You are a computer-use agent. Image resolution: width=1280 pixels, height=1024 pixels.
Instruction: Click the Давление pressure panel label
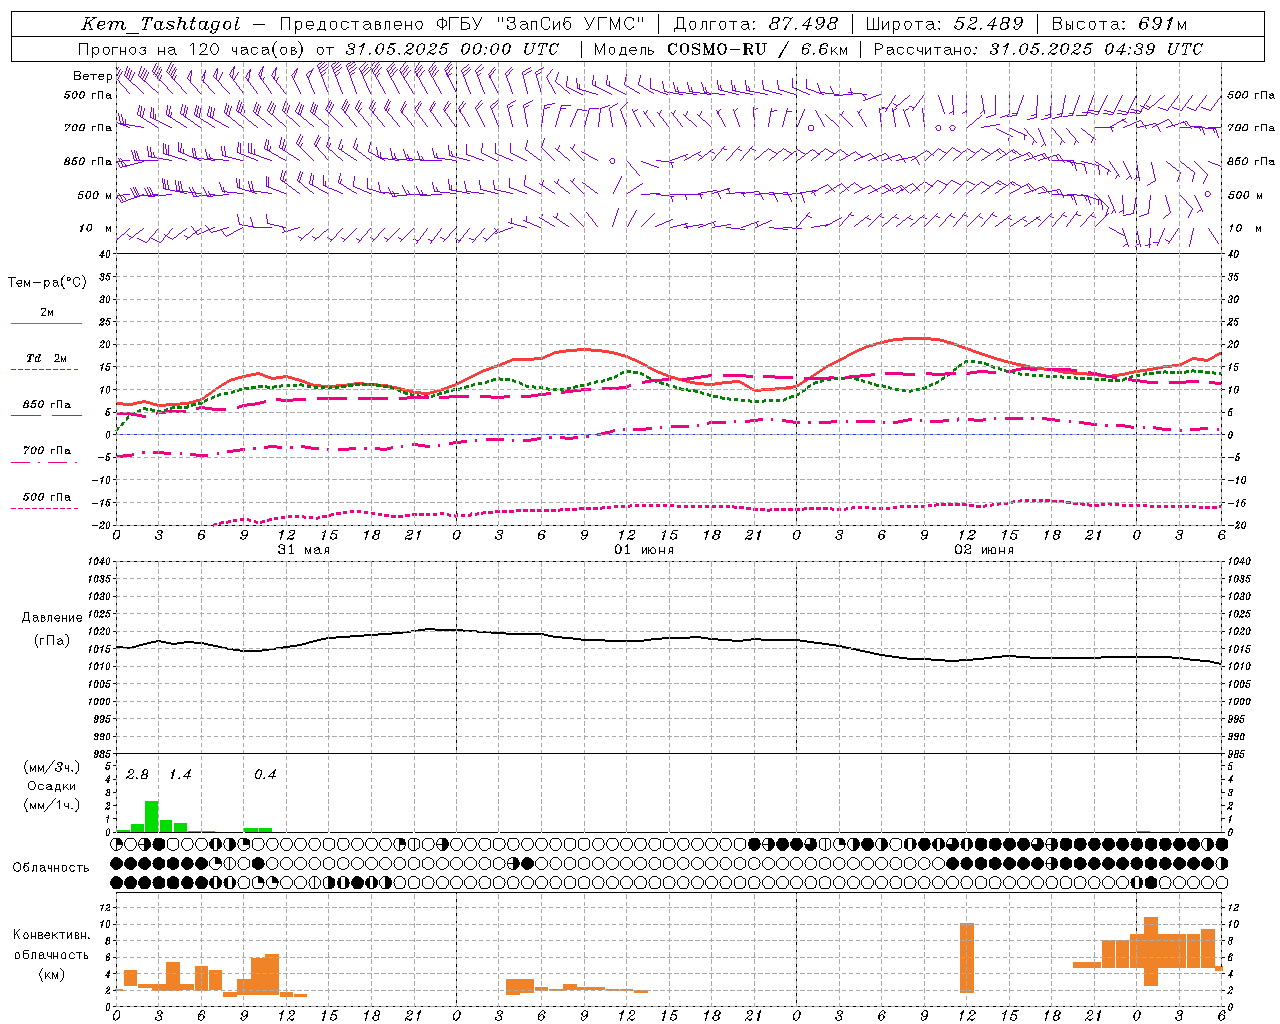pos(52,618)
